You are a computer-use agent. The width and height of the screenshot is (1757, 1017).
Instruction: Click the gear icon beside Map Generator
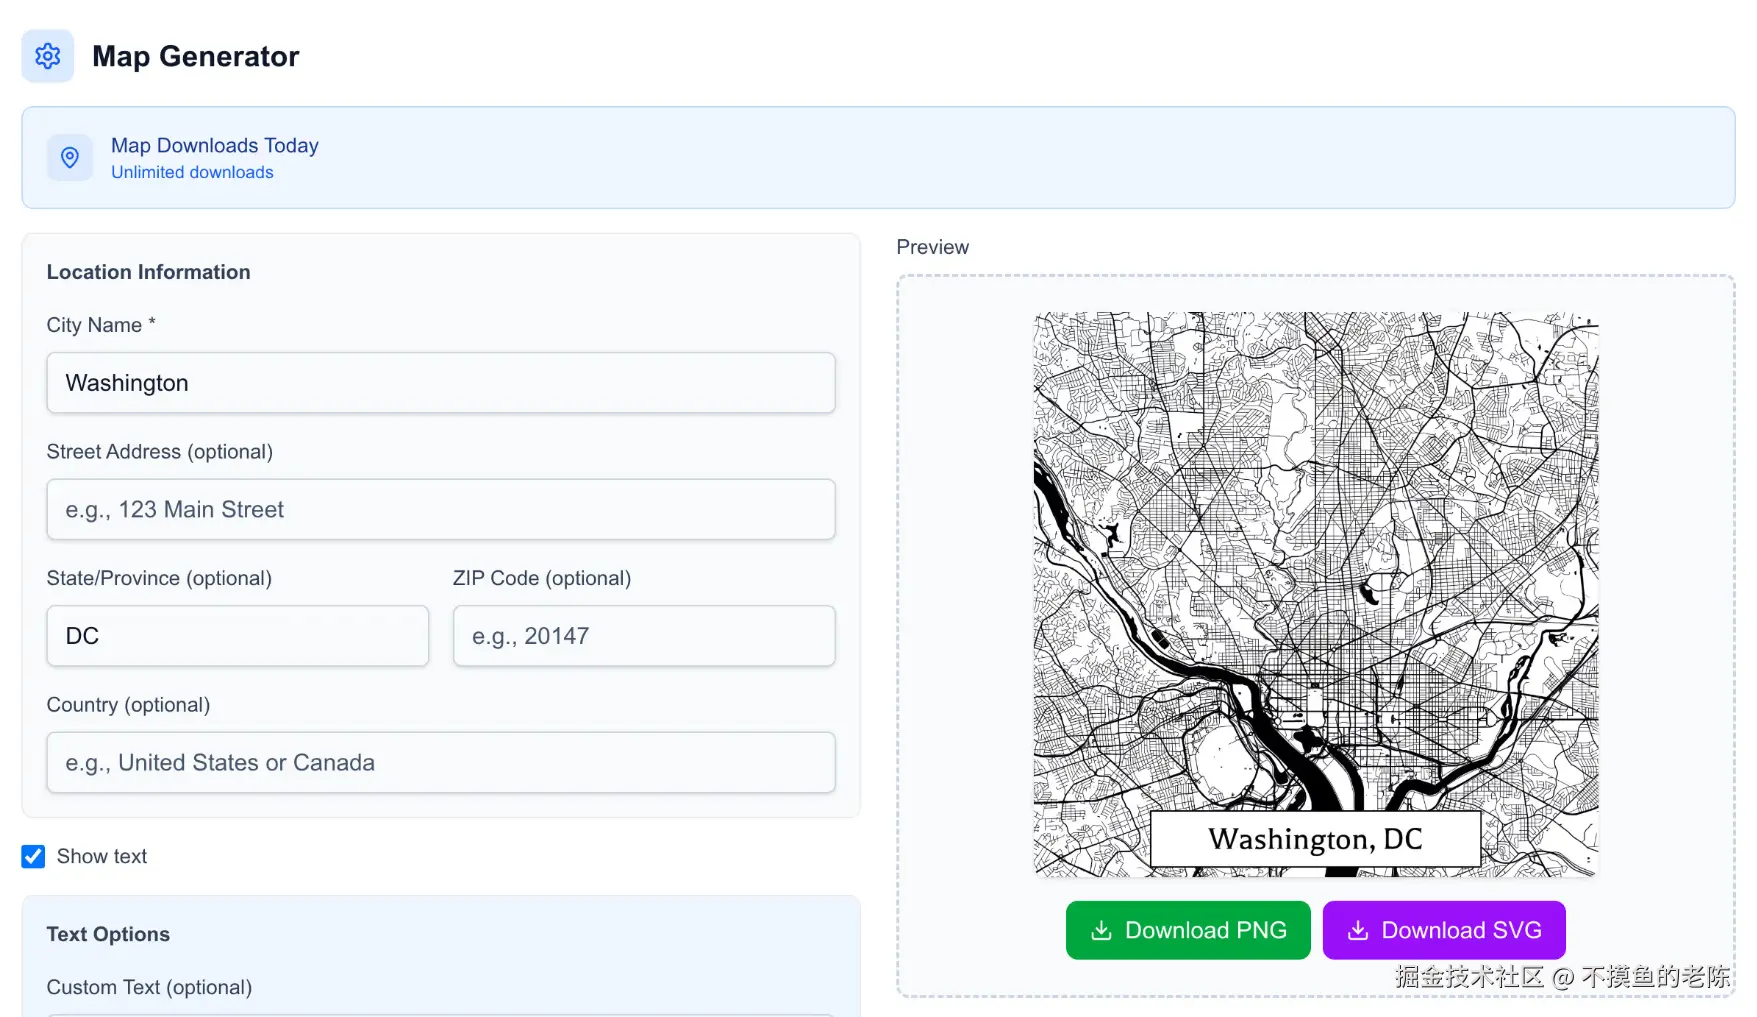pos(48,56)
